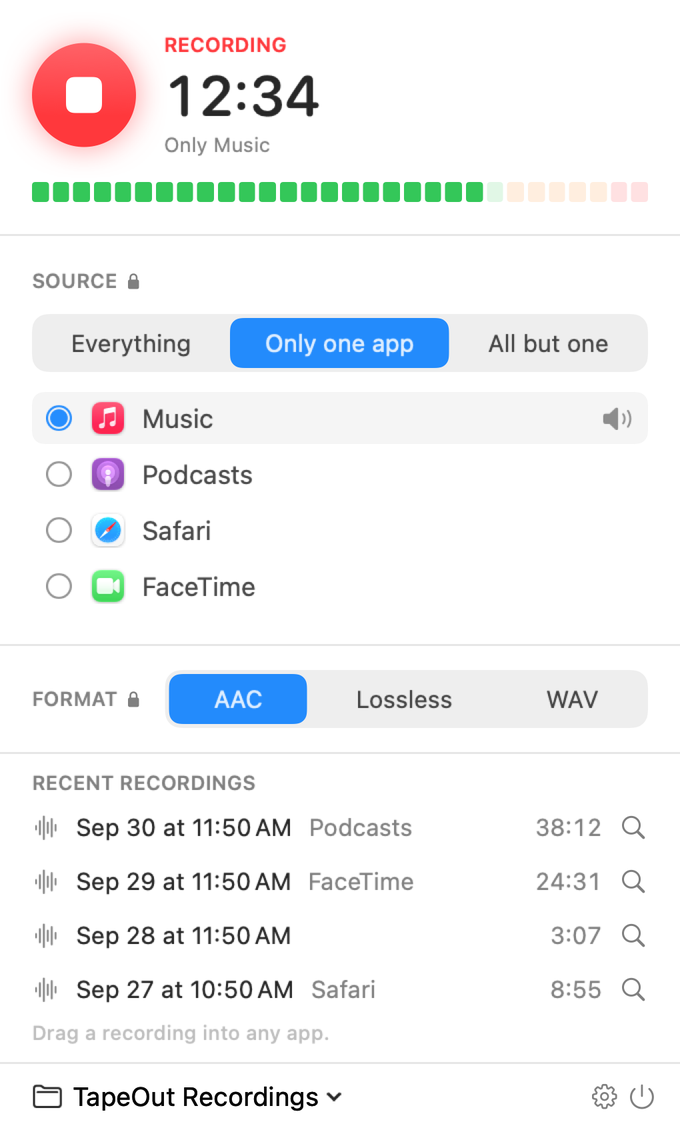Choose AAC format

238,699
